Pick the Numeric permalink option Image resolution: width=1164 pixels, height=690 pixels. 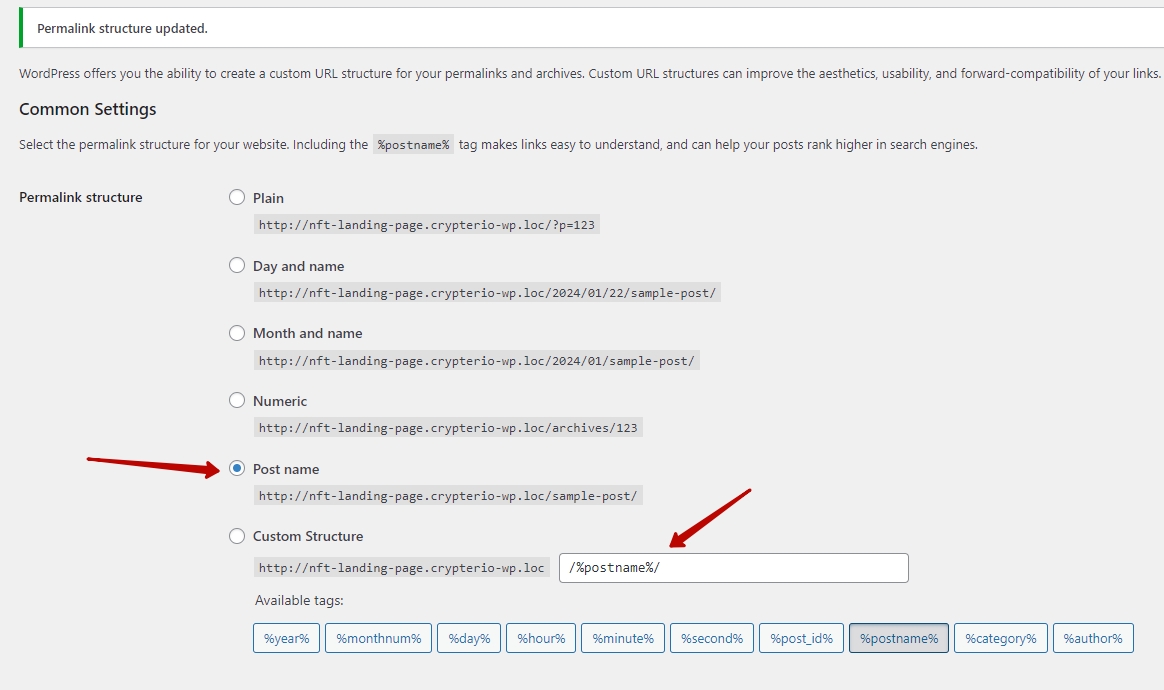[237, 401]
